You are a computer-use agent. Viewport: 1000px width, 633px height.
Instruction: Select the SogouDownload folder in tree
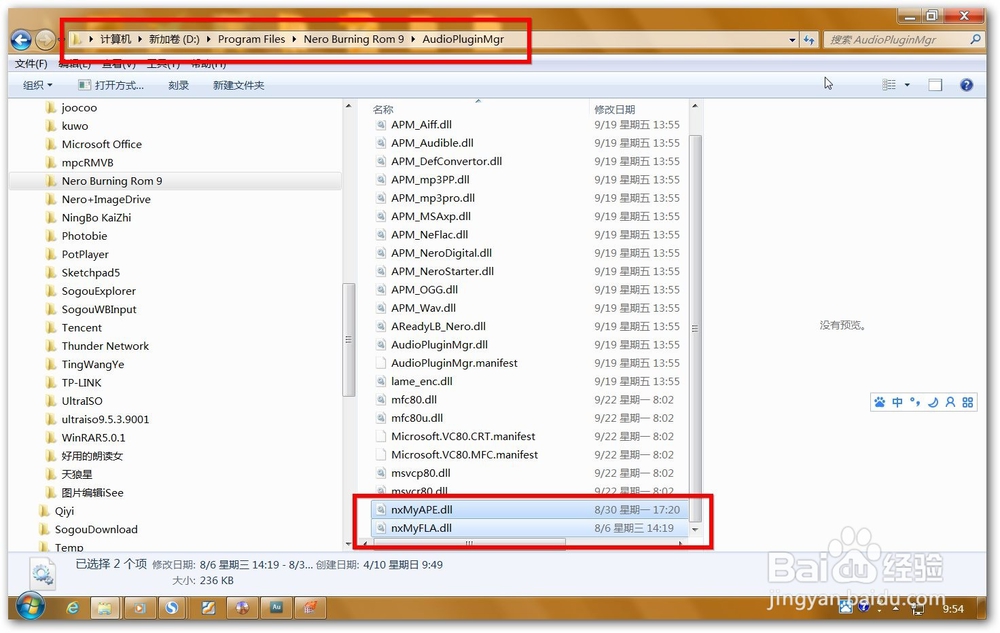pyautogui.click(x=96, y=530)
